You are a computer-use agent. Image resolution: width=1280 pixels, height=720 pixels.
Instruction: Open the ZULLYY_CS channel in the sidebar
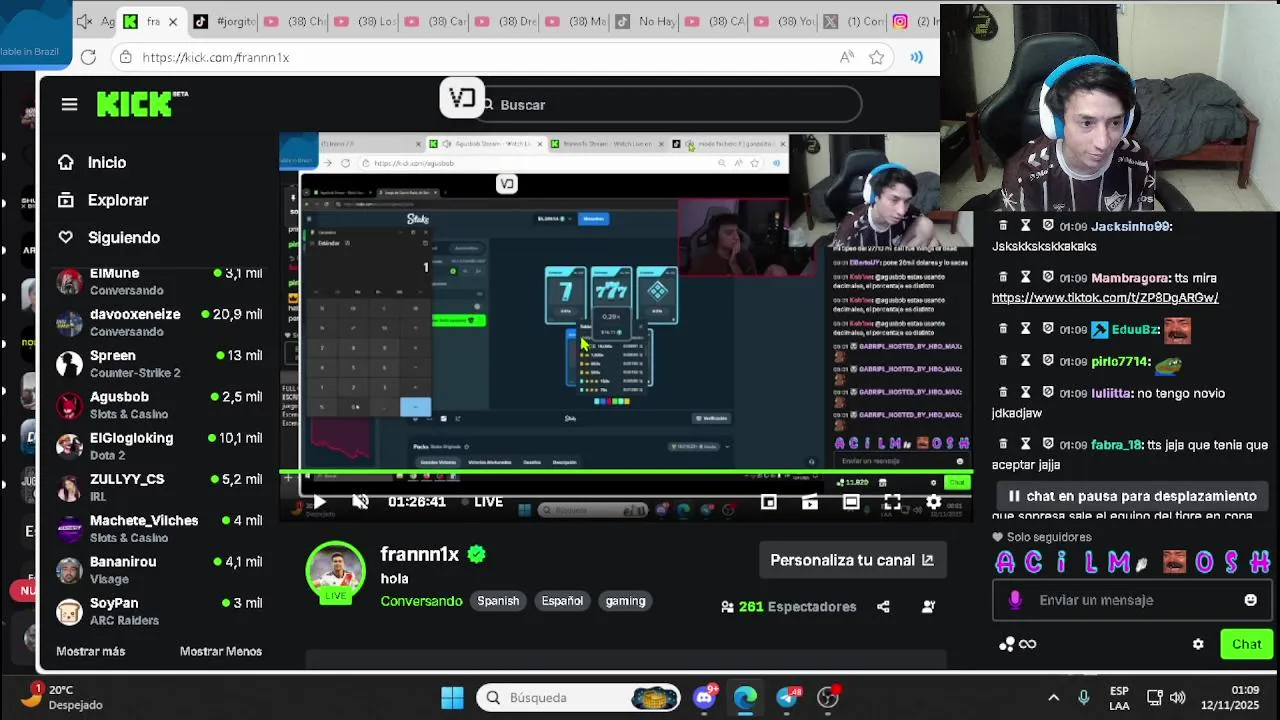[x=159, y=487]
